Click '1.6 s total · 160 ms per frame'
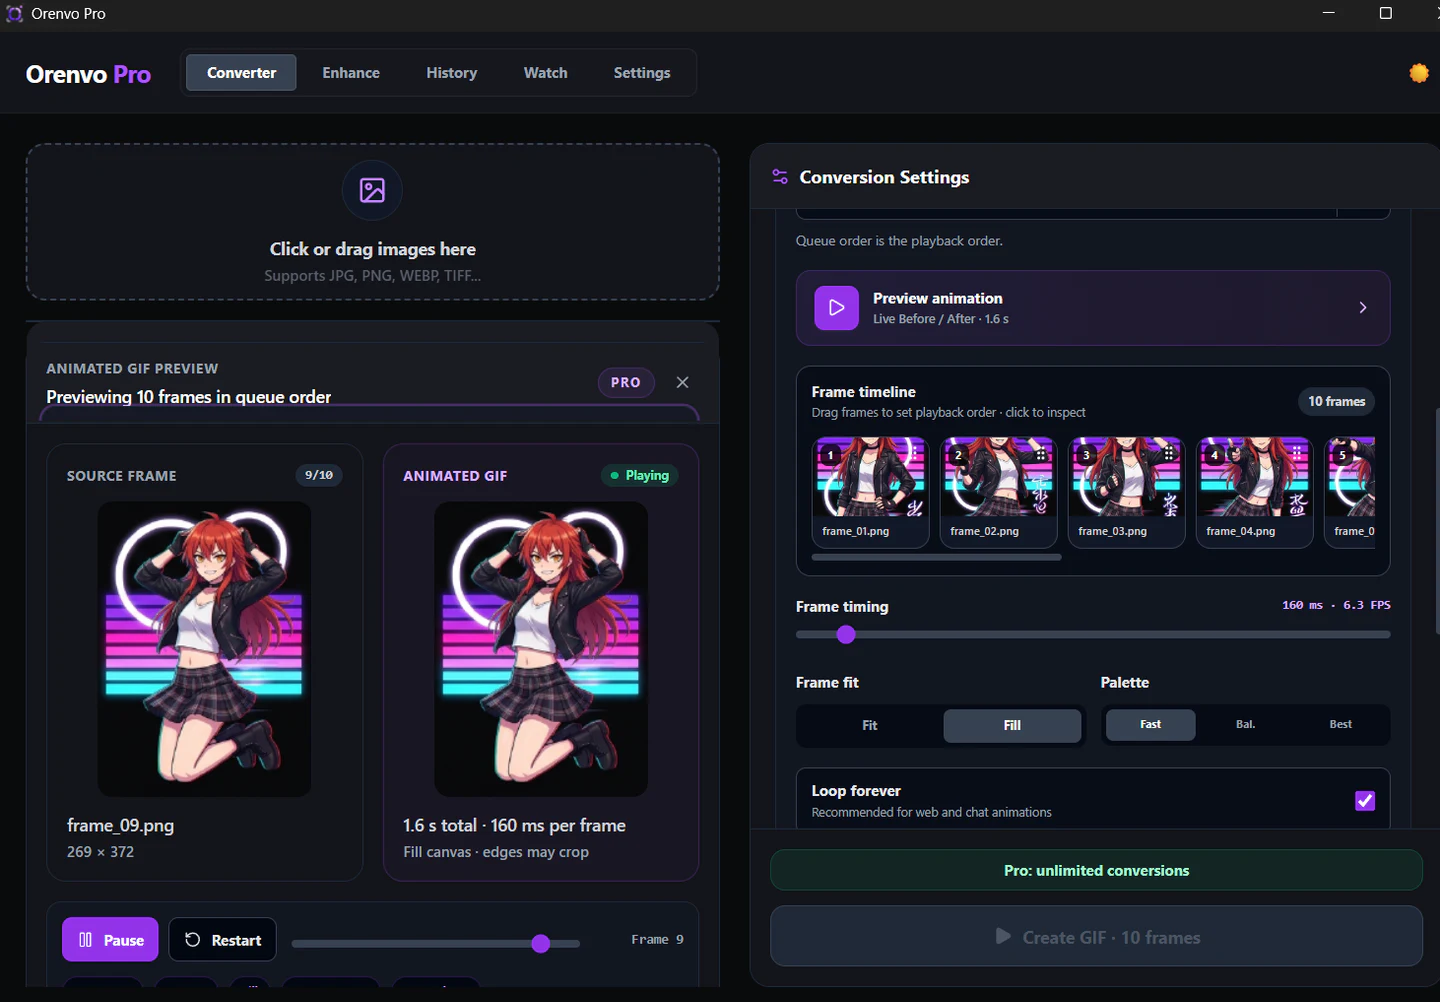This screenshot has height=1002, width=1440. [514, 826]
